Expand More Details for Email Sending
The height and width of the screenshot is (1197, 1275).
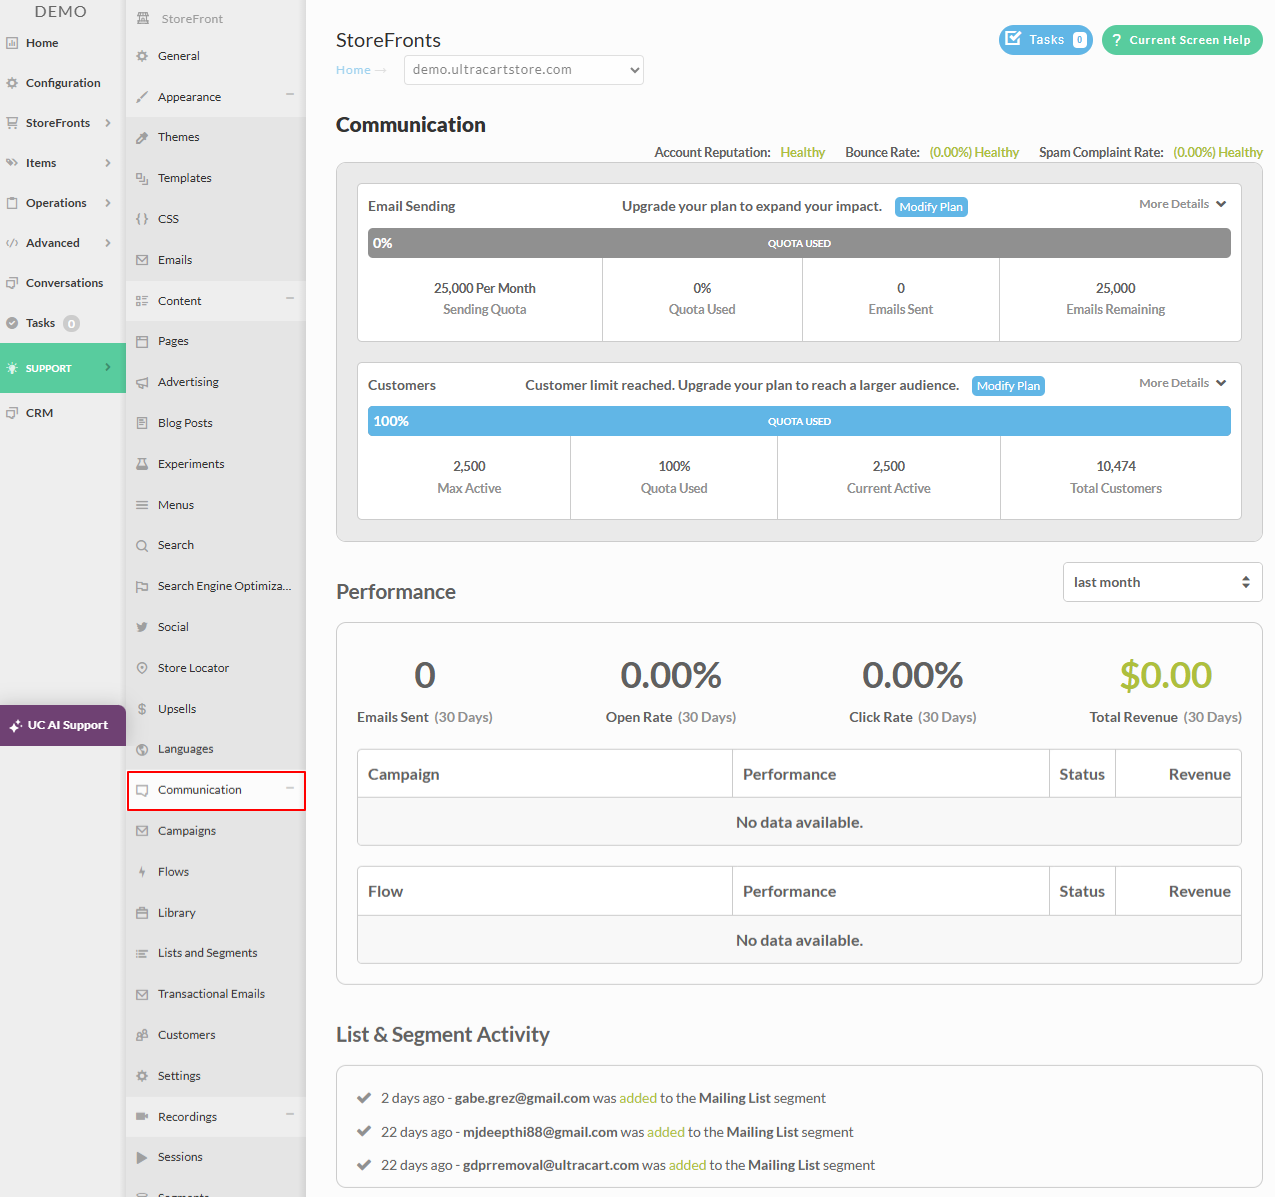click(1183, 204)
